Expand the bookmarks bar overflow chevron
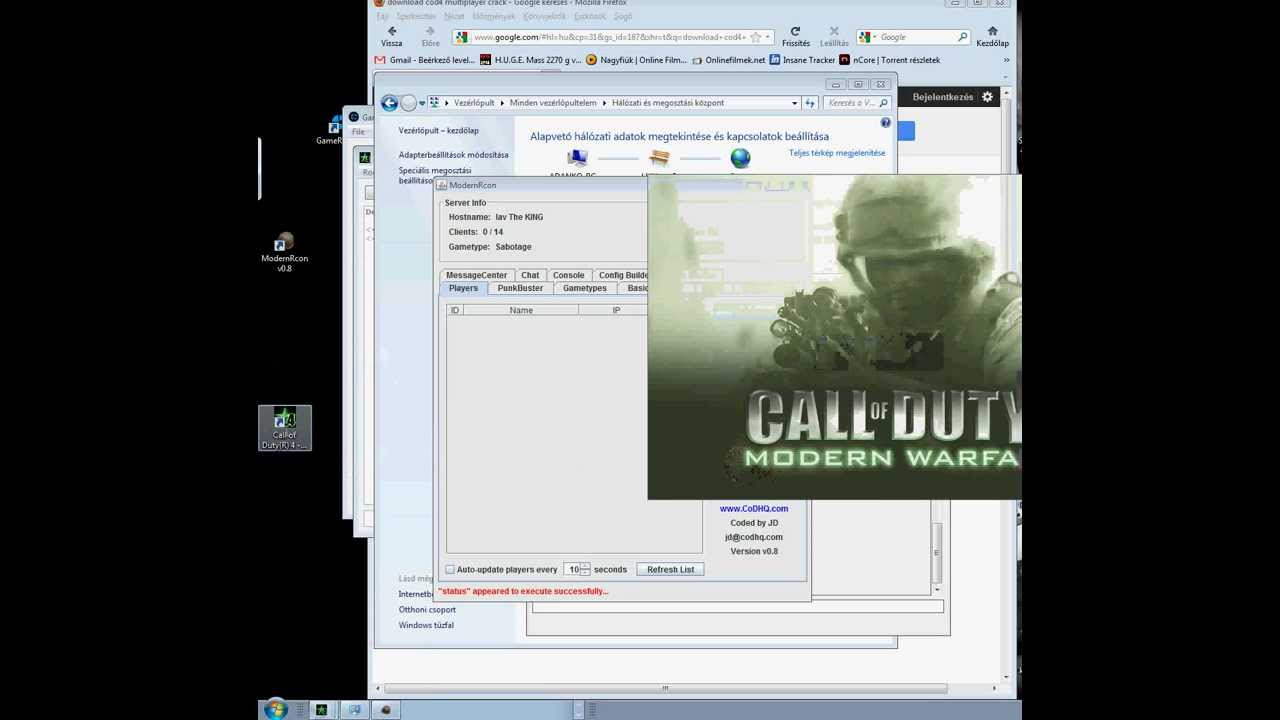 1006,60
